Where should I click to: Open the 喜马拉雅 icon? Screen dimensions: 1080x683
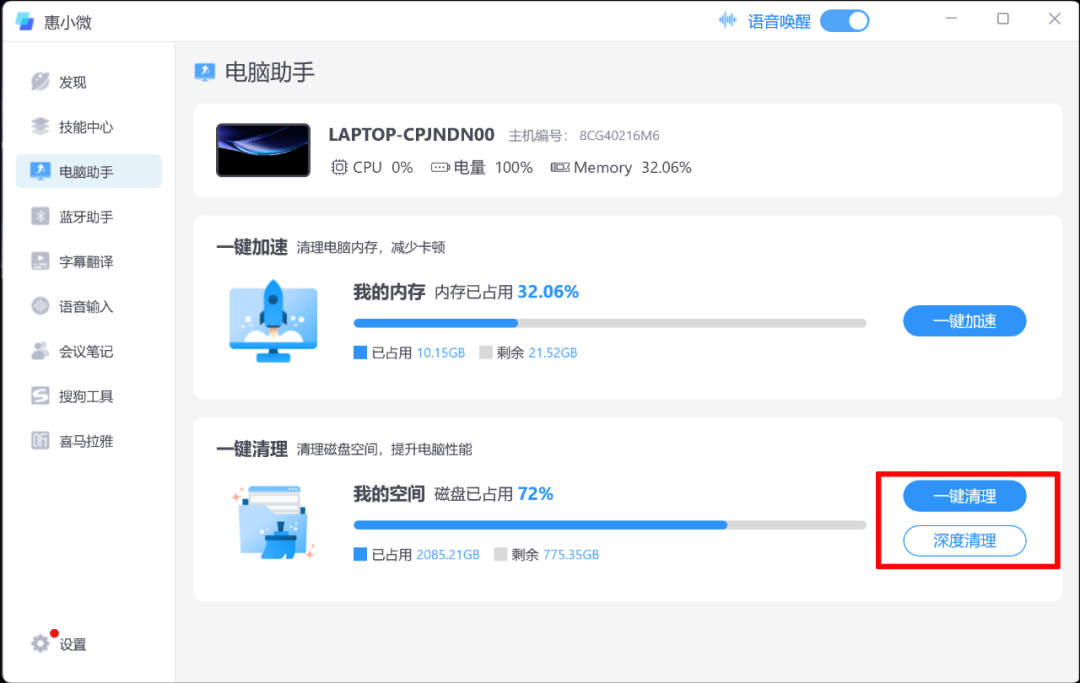[x=40, y=441]
